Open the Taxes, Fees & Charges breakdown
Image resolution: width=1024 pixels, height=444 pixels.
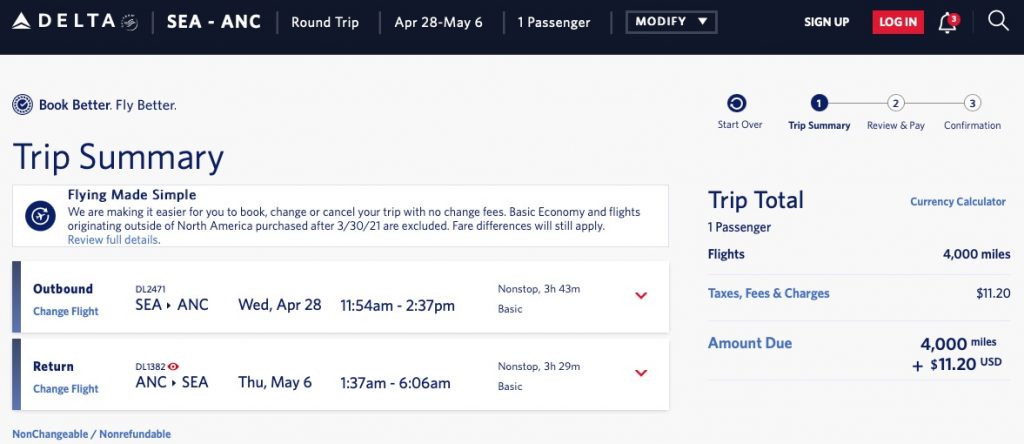768,294
